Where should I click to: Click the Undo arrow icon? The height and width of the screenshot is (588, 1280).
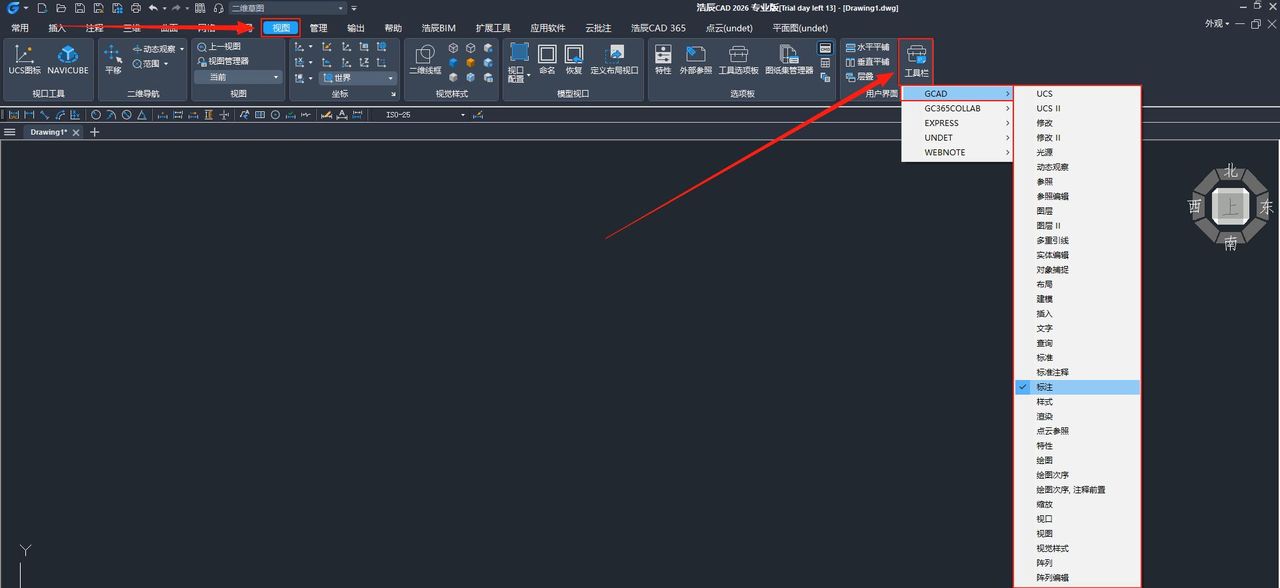[x=153, y=8]
